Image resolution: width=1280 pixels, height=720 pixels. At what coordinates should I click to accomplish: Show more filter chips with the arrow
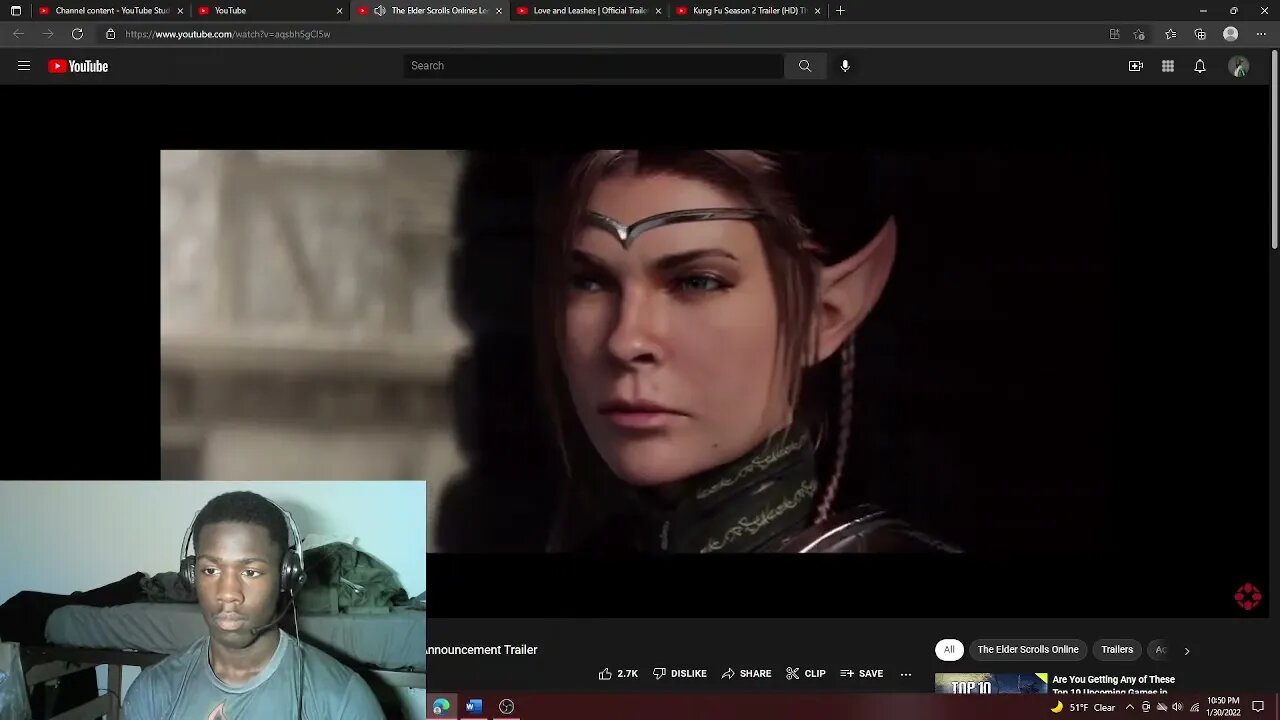coord(1187,650)
